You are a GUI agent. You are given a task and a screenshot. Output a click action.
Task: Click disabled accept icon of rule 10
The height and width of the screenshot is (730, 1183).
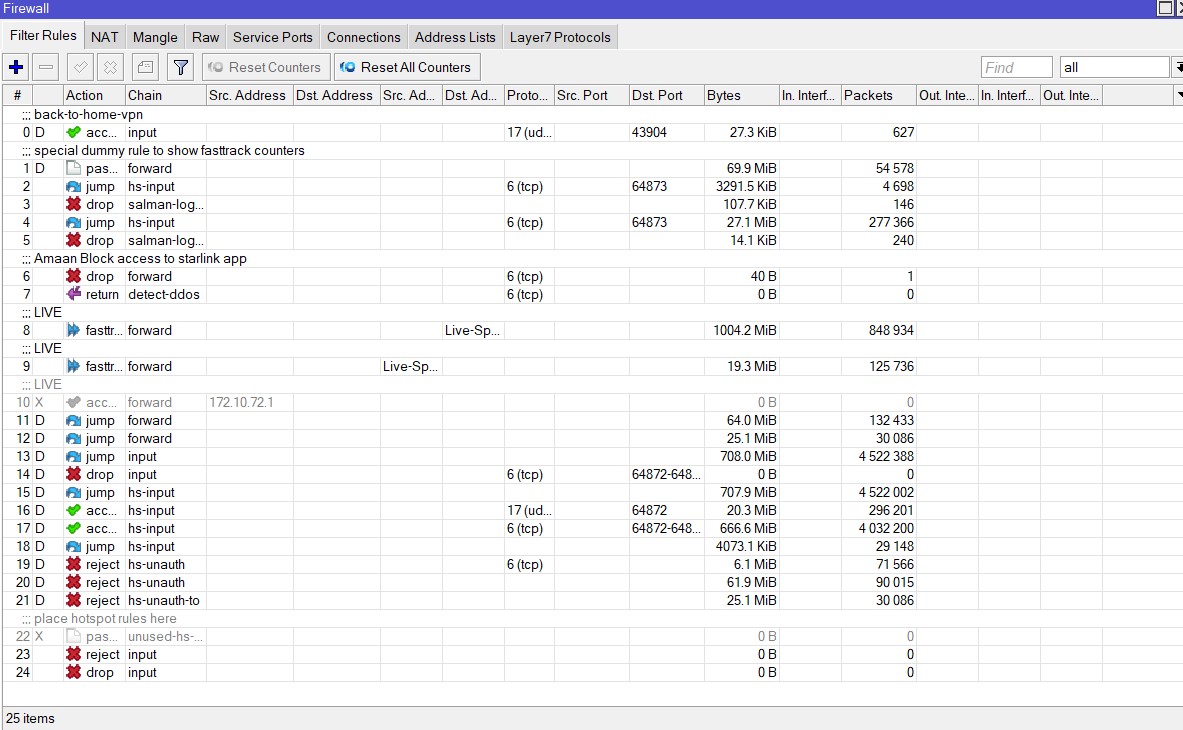click(73, 402)
